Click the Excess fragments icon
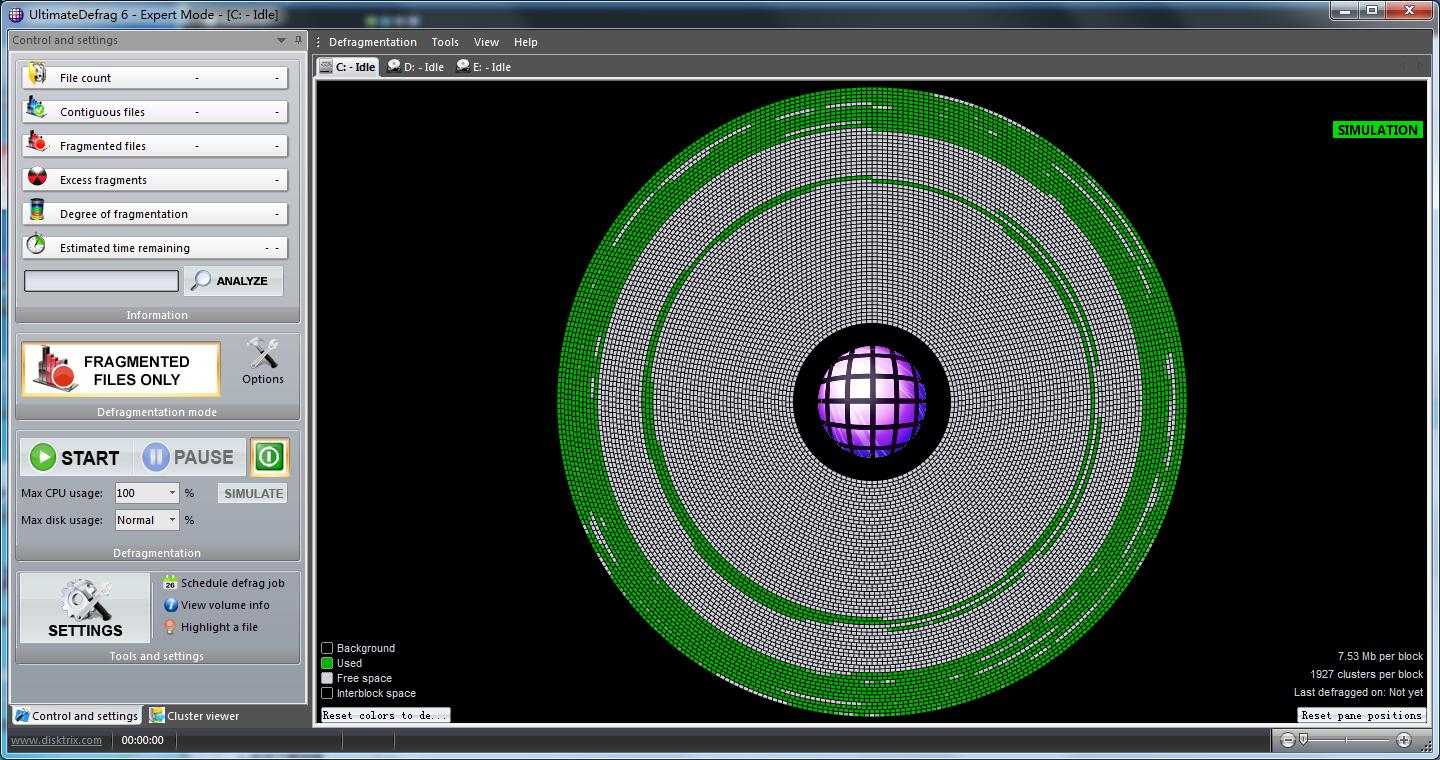The height and width of the screenshot is (760, 1440). (x=37, y=178)
